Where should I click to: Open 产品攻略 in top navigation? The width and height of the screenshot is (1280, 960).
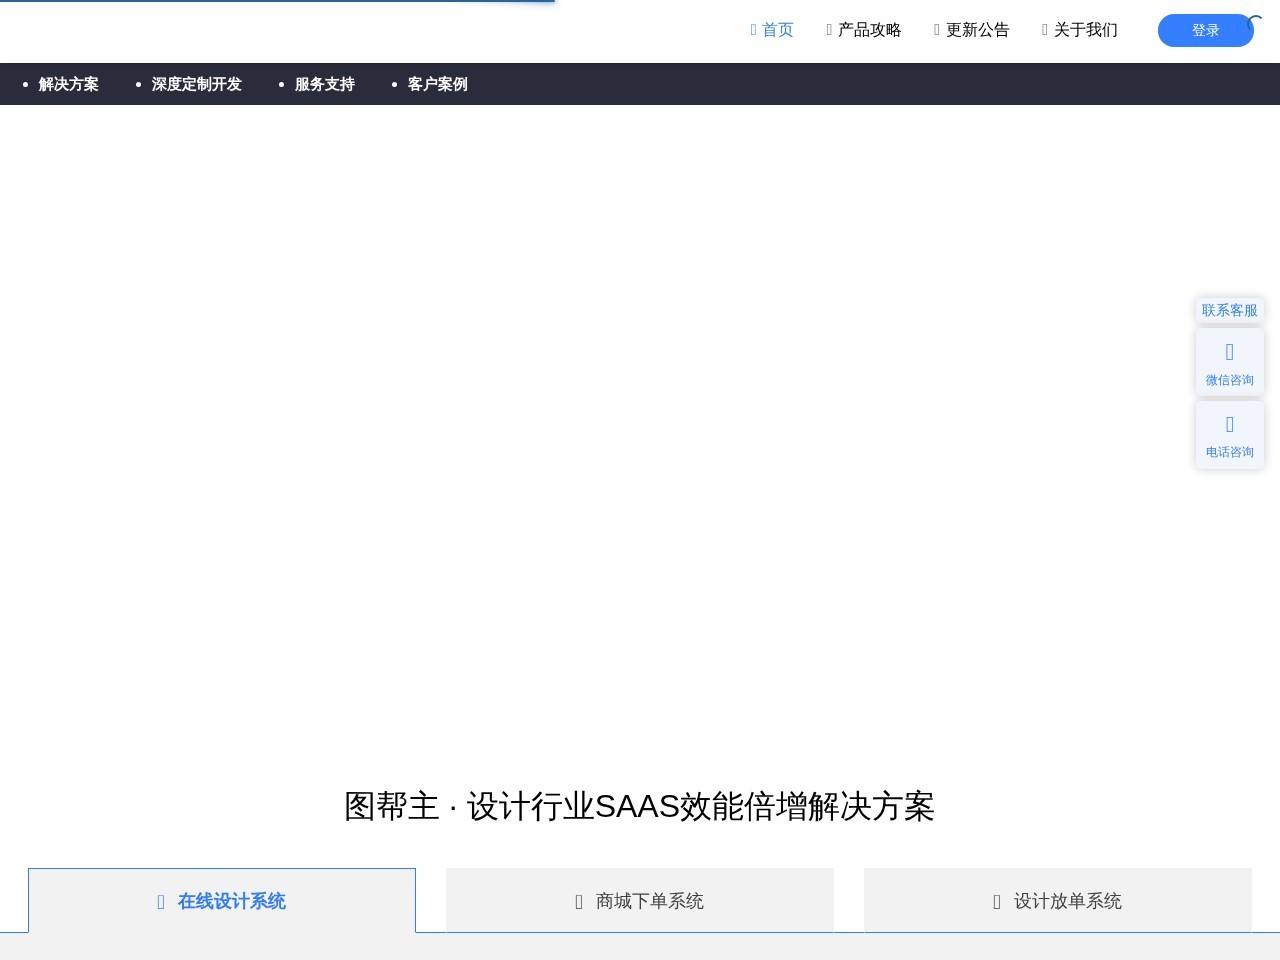(864, 30)
